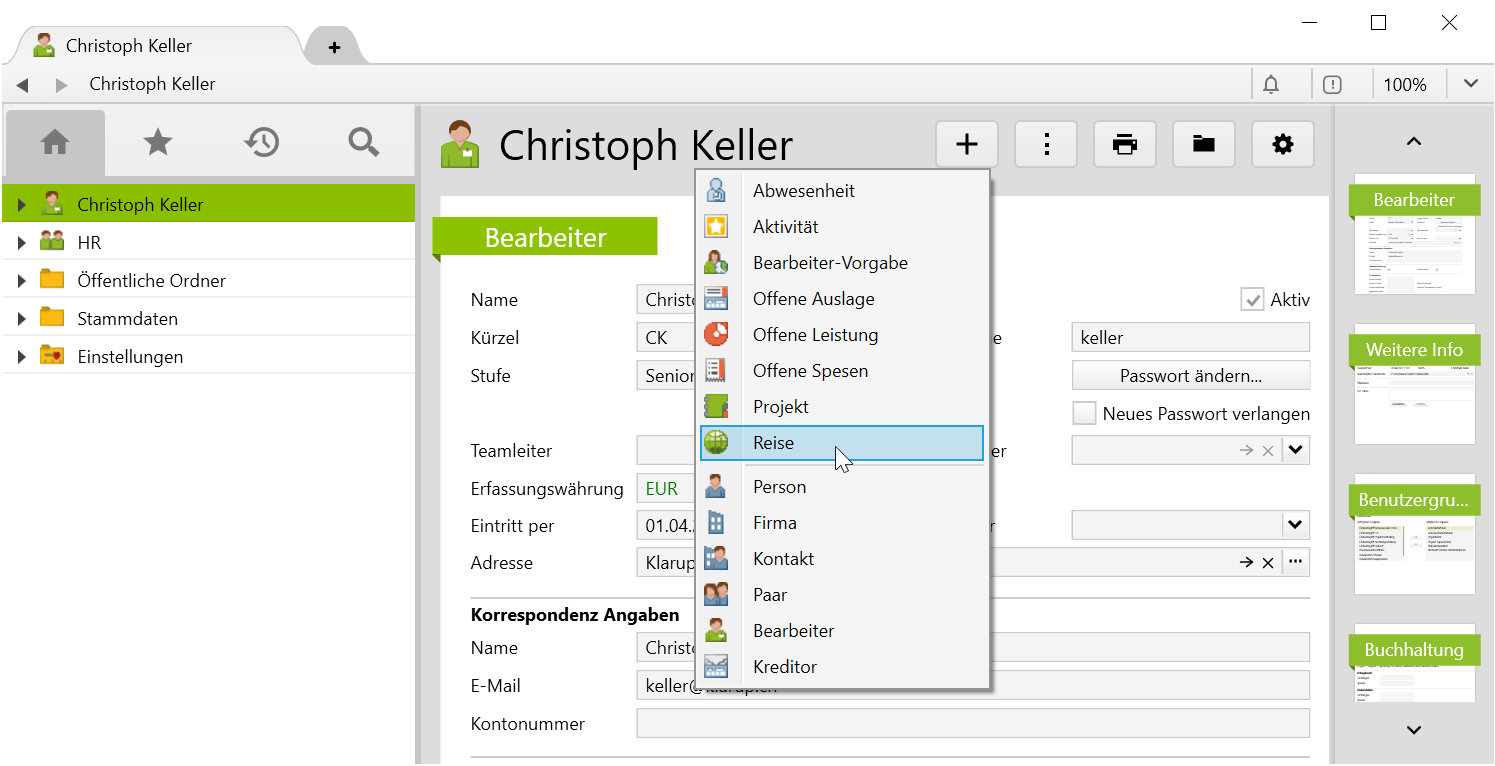Click the Kontonummer input field
The image size is (1495, 766).
pyautogui.click(x=972, y=723)
